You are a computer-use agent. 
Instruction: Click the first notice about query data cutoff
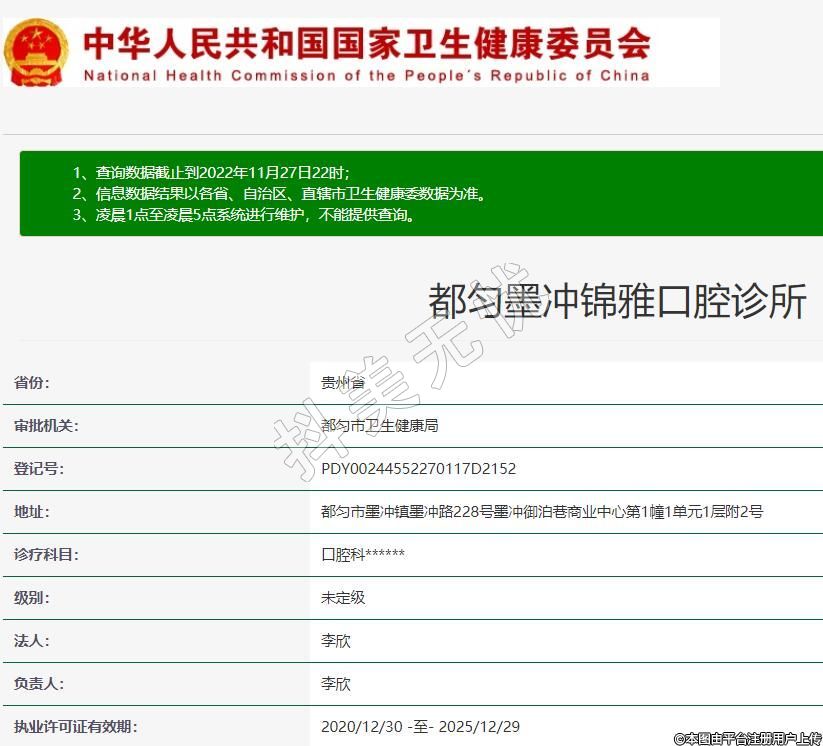tap(211, 172)
